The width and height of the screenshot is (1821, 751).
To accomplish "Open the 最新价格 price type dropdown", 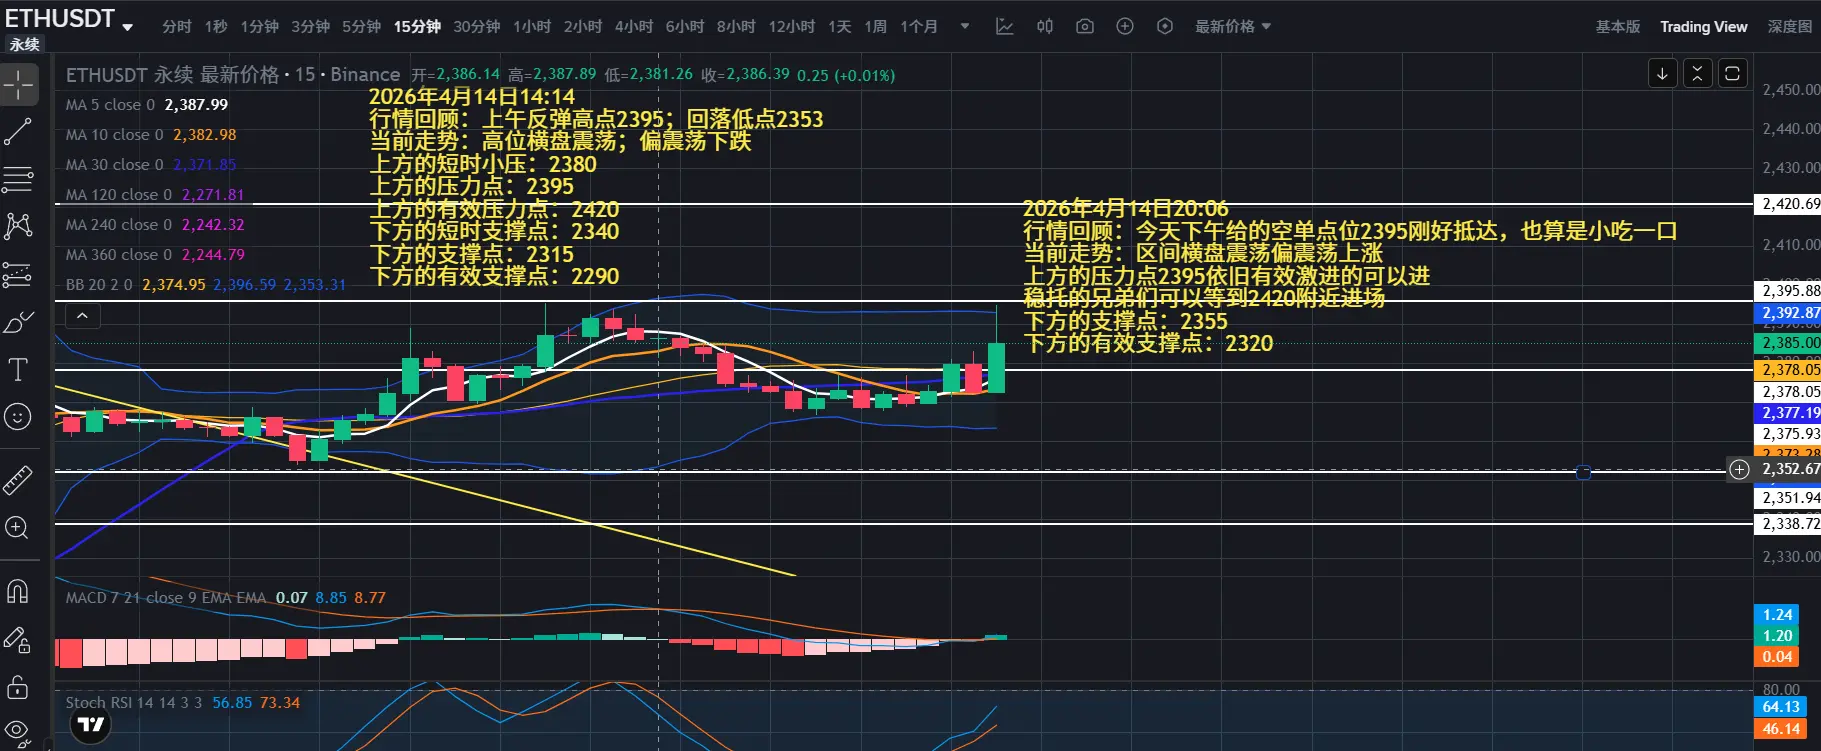I will pos(1233,27).
